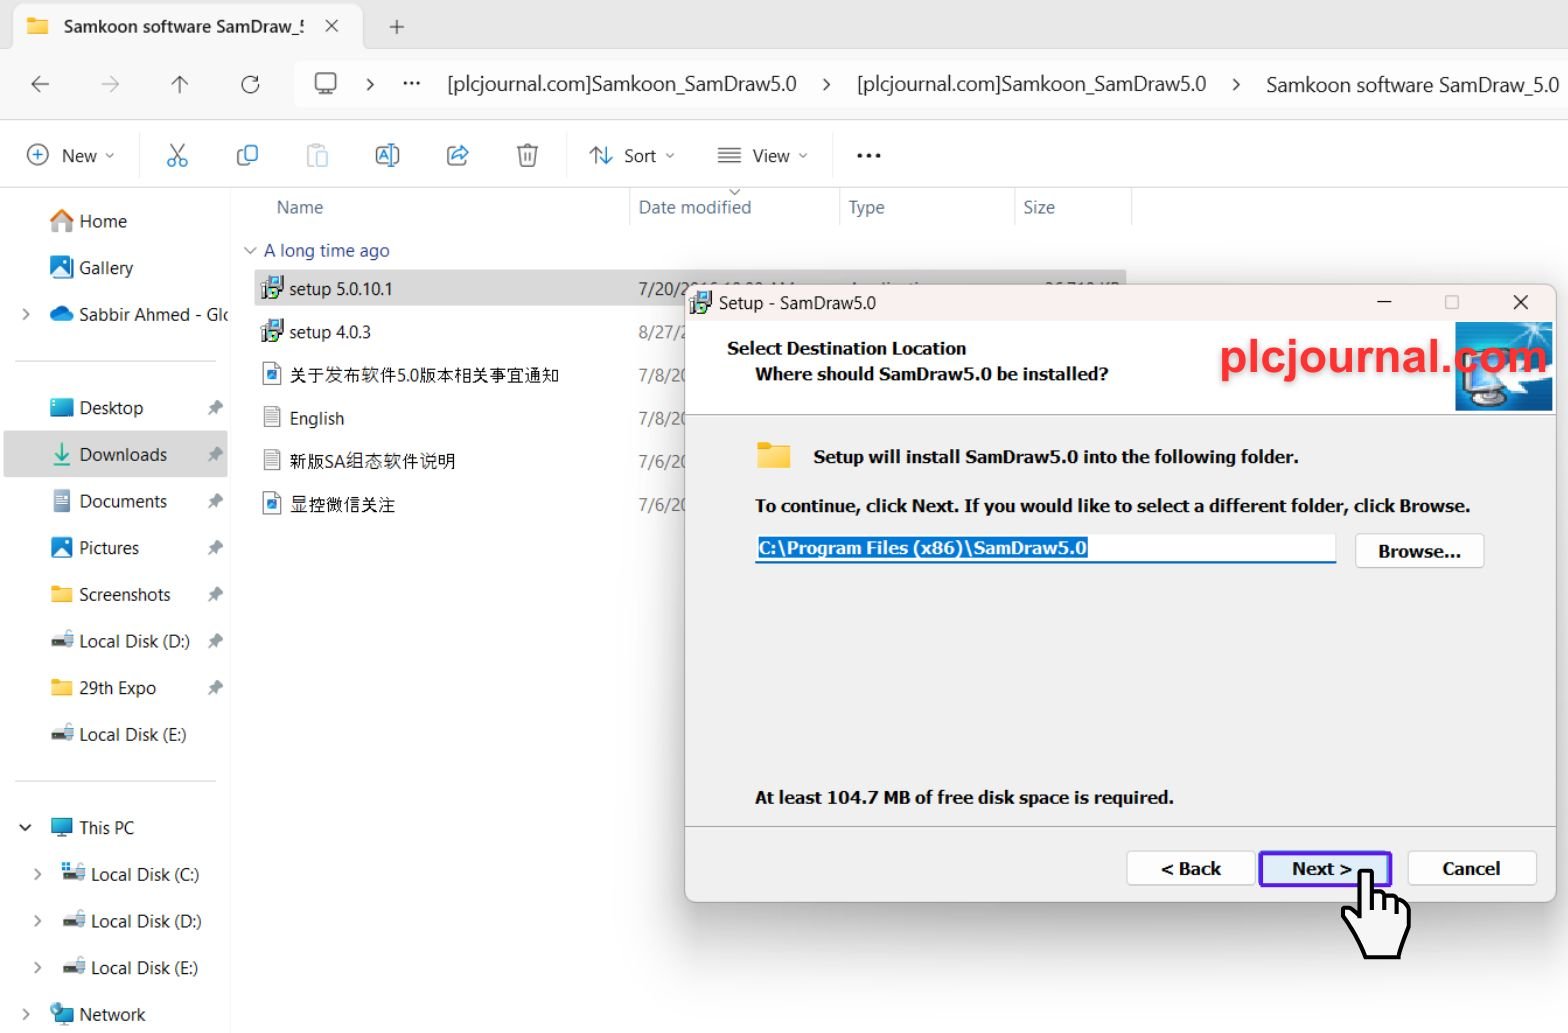Click Back in the SamDraw5.0 setup

[1190, 869]
